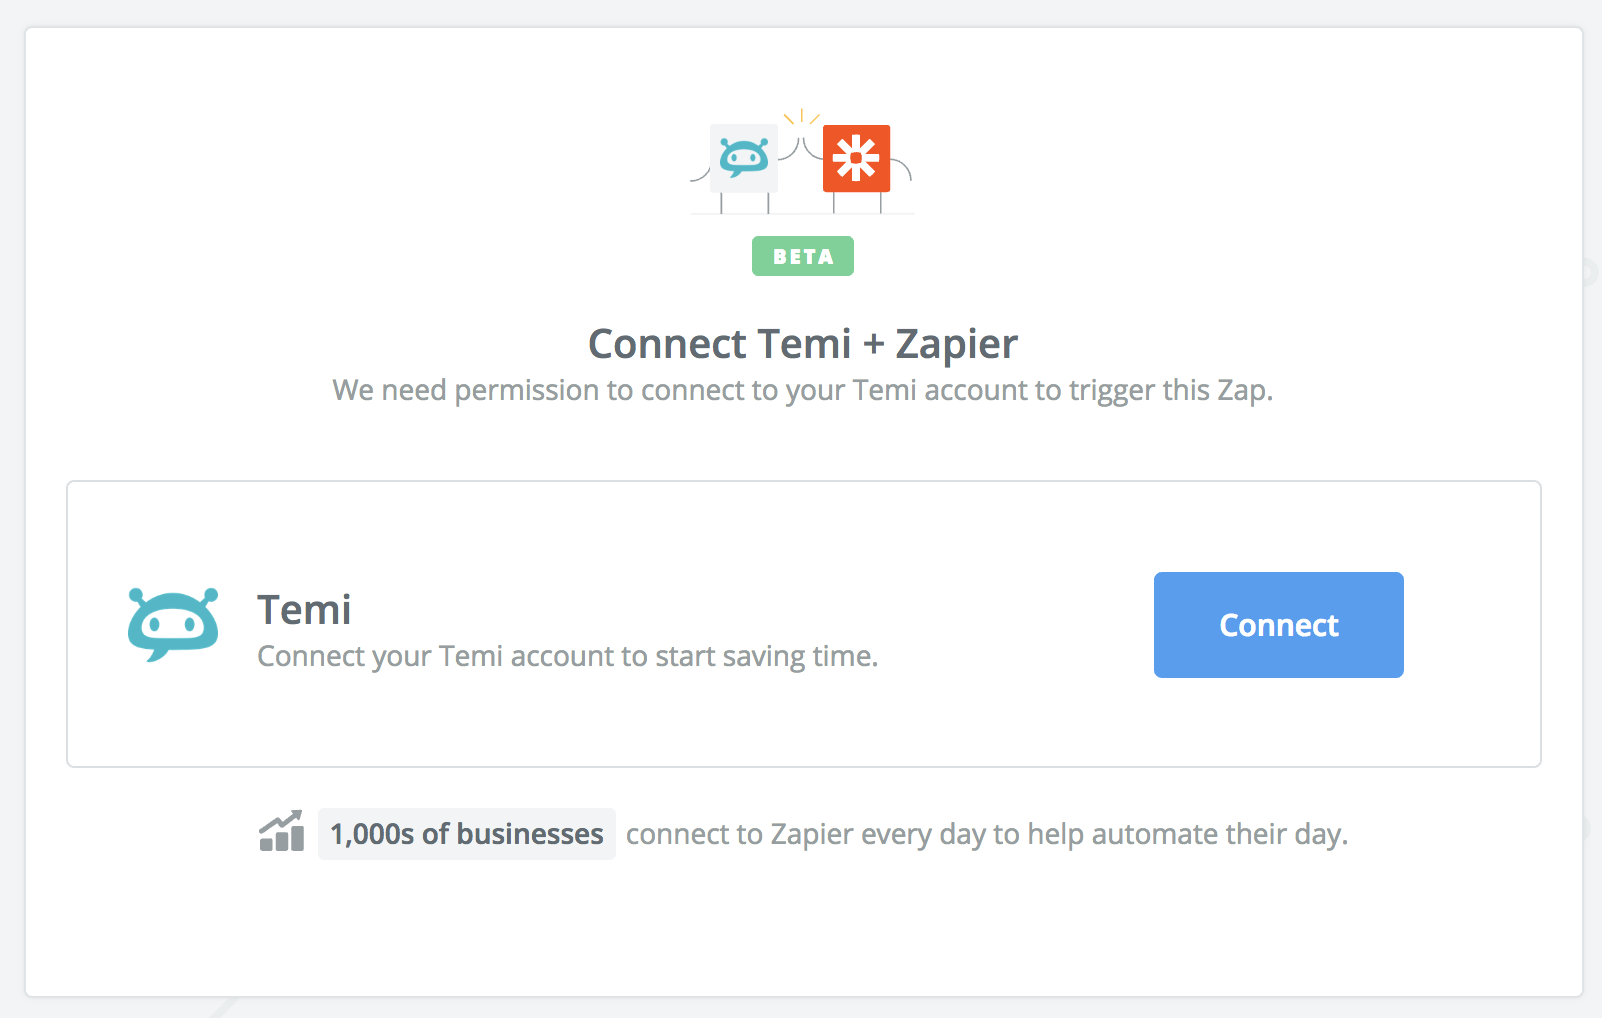Select the Temi robot logo in account card

173,625
